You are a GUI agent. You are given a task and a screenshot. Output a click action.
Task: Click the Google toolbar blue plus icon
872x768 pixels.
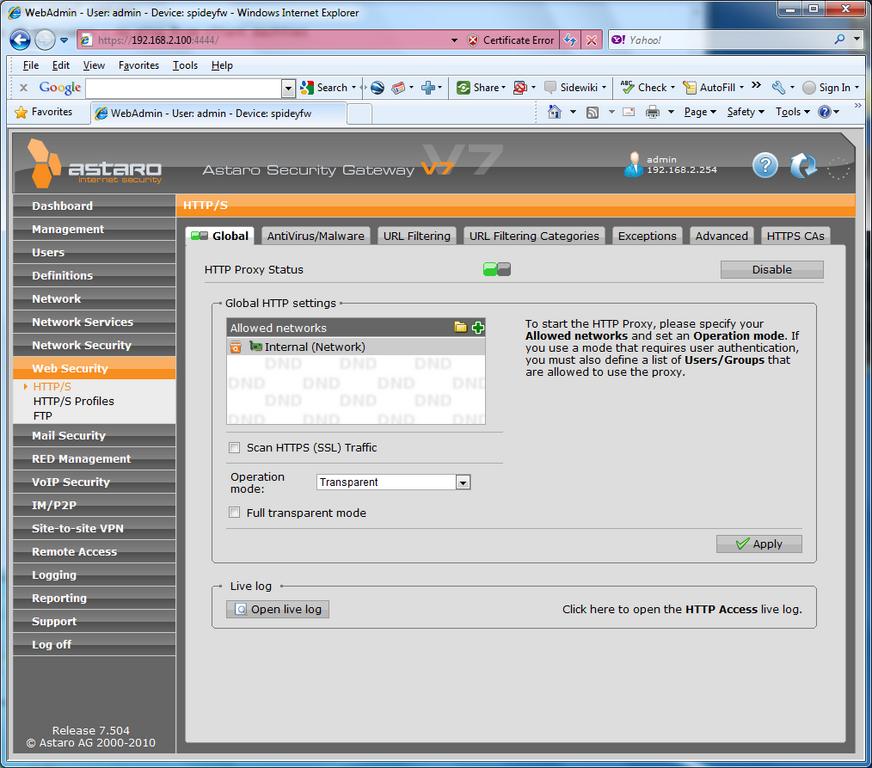tap(428, 87)
